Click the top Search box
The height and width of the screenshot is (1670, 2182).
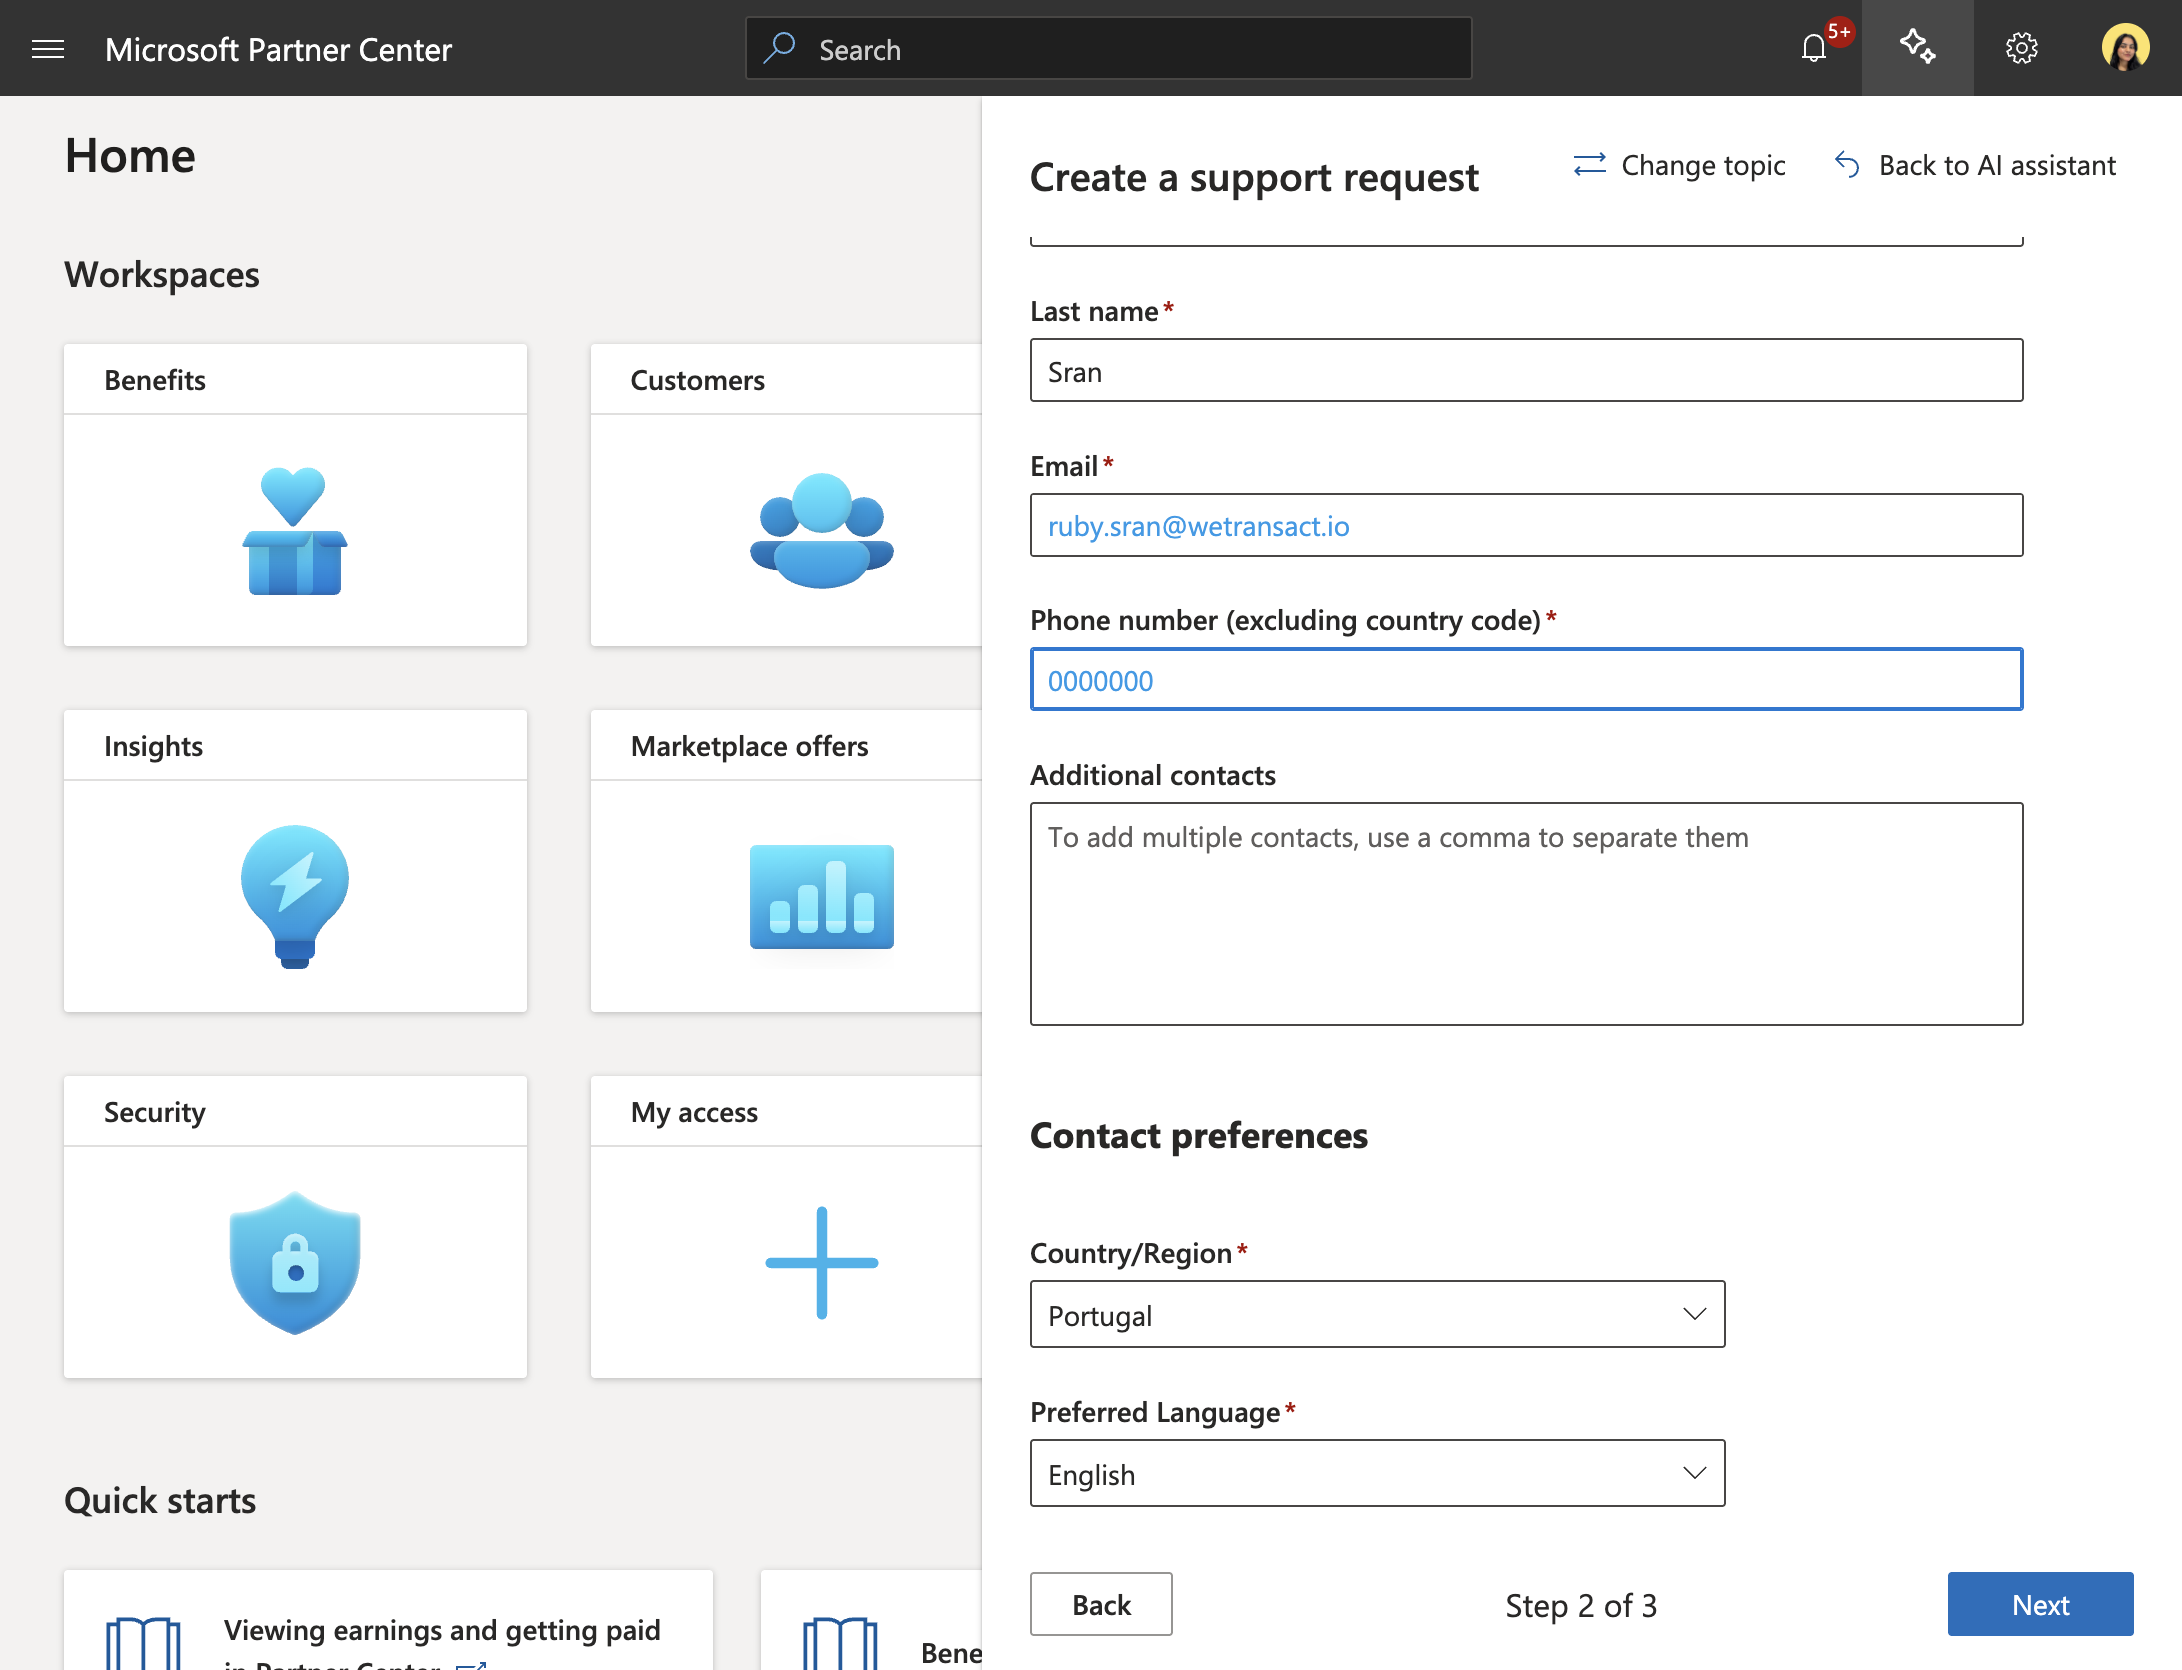[1108, 48]
